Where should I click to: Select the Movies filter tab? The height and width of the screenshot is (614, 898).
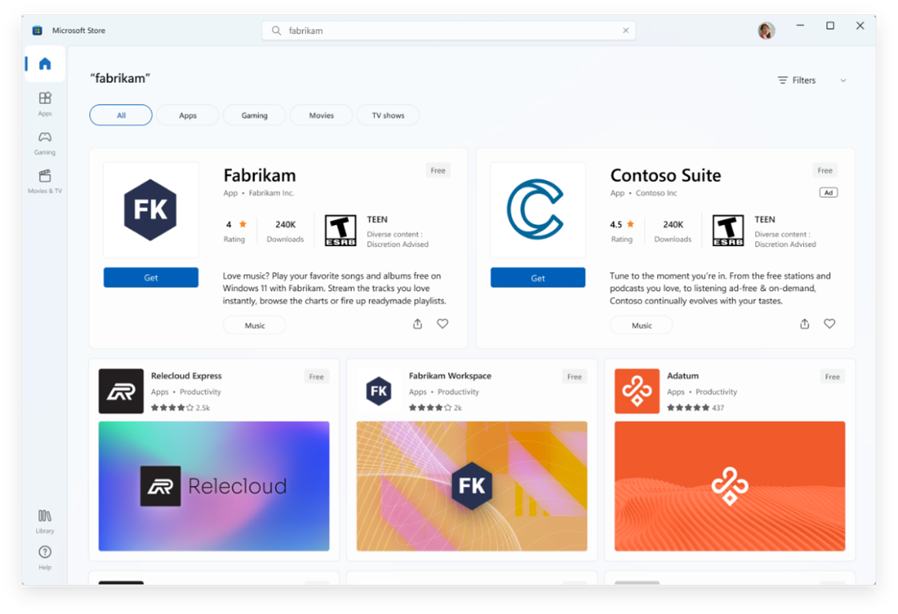point(321,115)
